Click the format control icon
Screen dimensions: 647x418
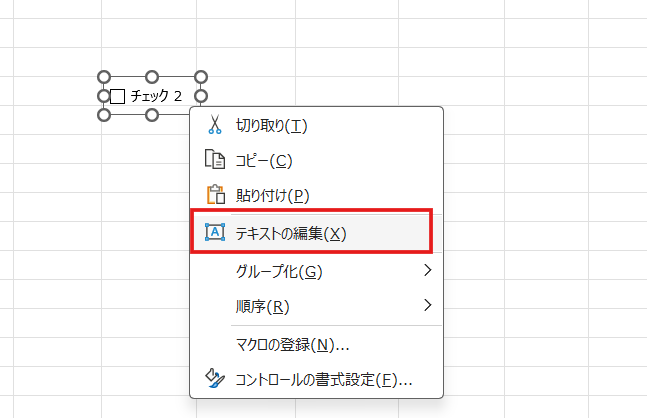[214, 379]
